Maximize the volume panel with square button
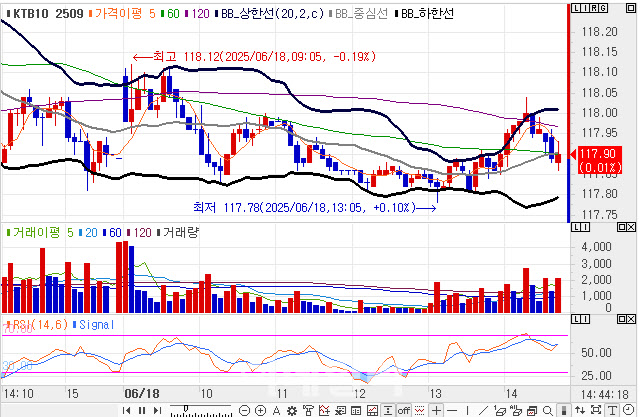This screenshot has width=643, height=417. [621, 227]
